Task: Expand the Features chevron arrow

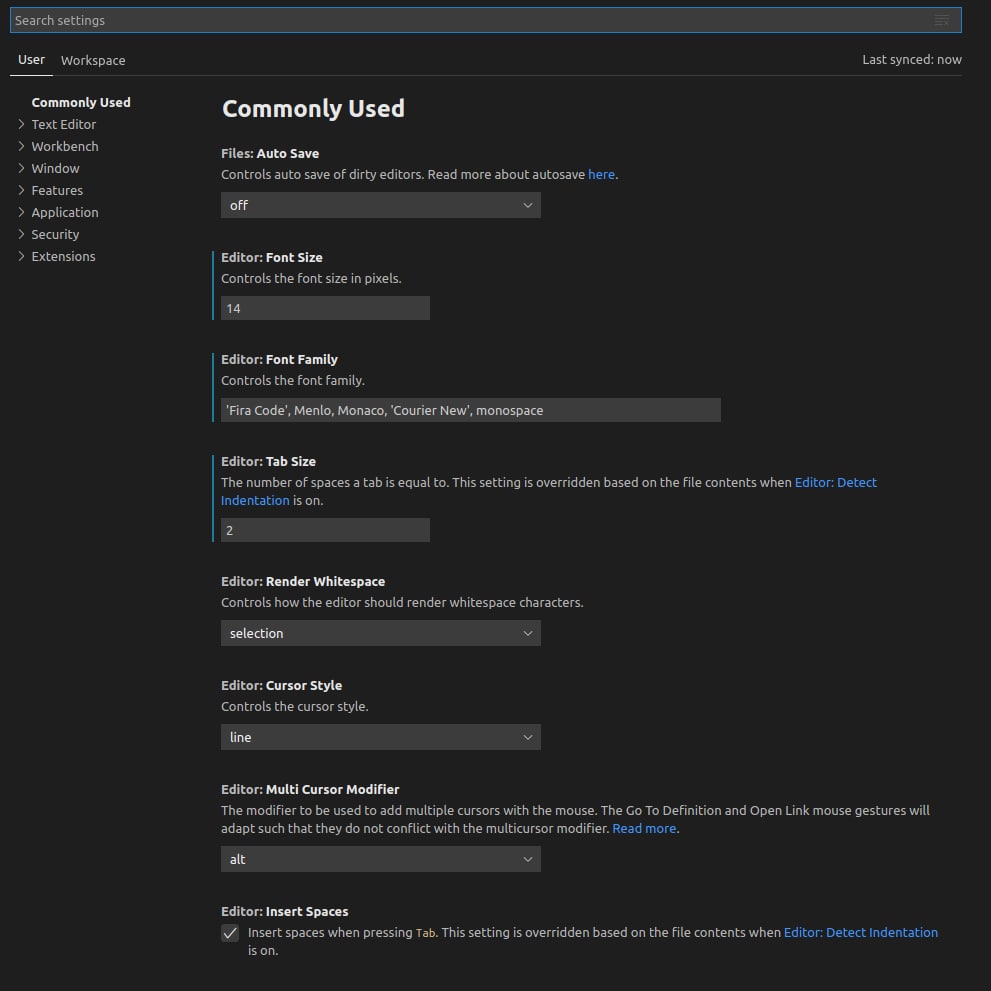Action: [x=21, y=190]
